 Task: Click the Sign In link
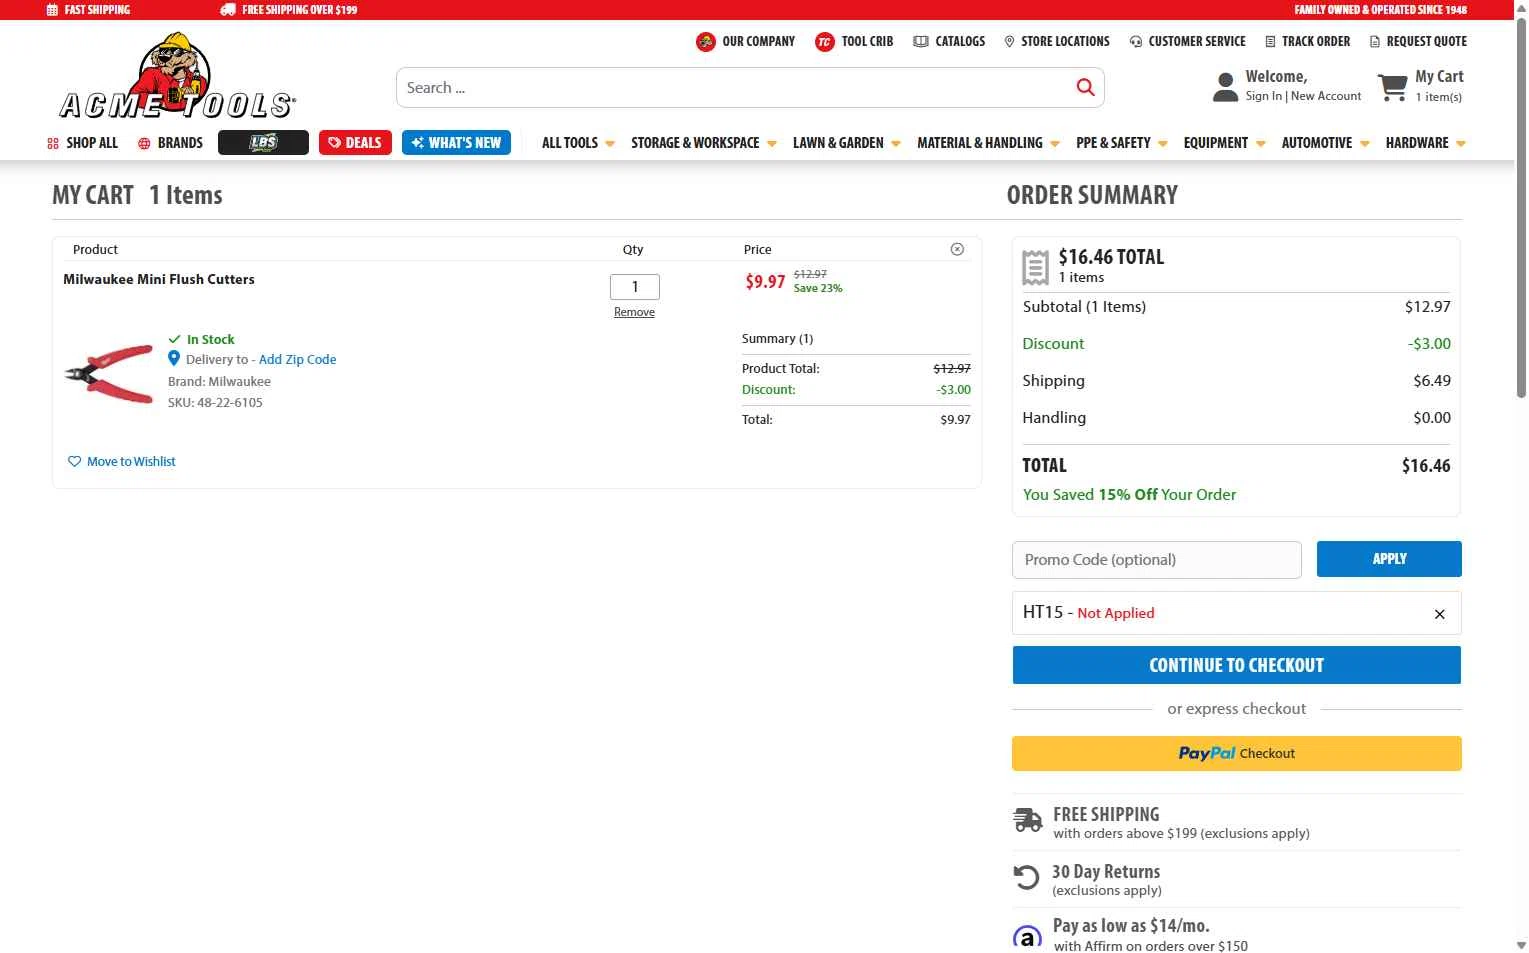(x=1264, y=97)
